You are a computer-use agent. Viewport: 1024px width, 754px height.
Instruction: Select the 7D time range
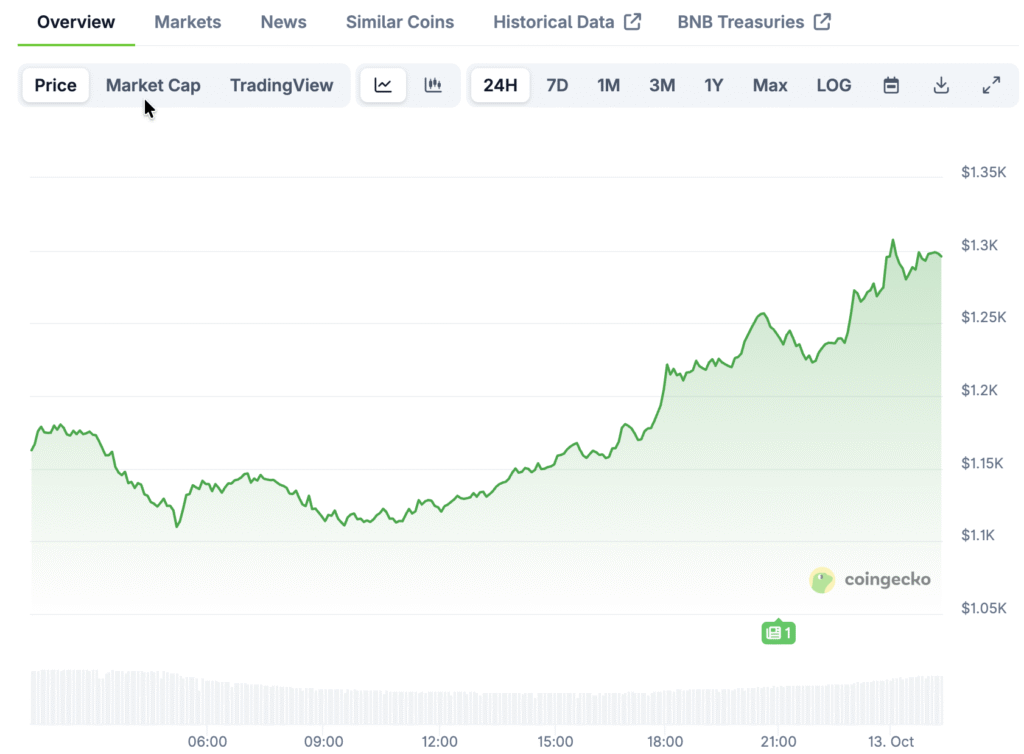557,85
